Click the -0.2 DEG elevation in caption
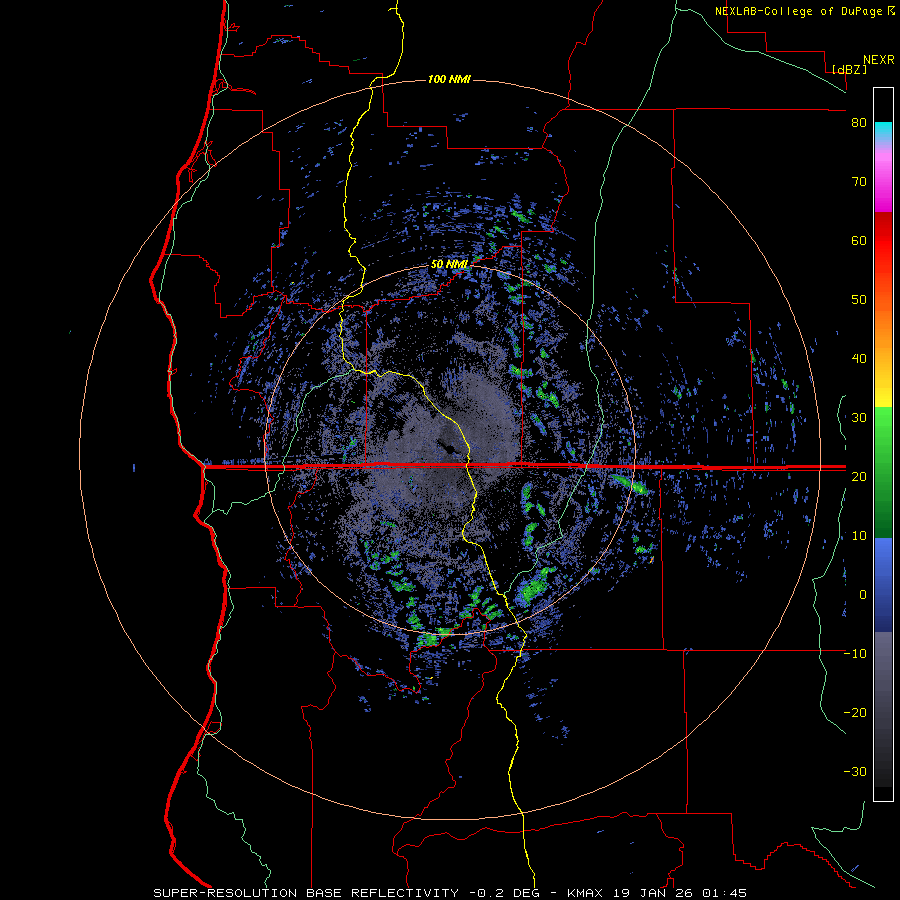Viewport: 900px width, 900px height. pyautogui.click(x=507, y=893)
